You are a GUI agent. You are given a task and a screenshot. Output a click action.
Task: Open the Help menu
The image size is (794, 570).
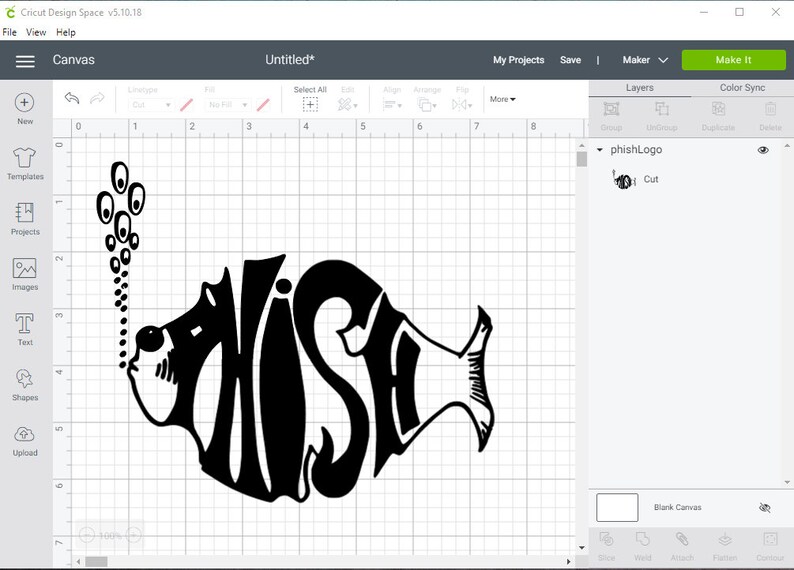click(66, 32)
